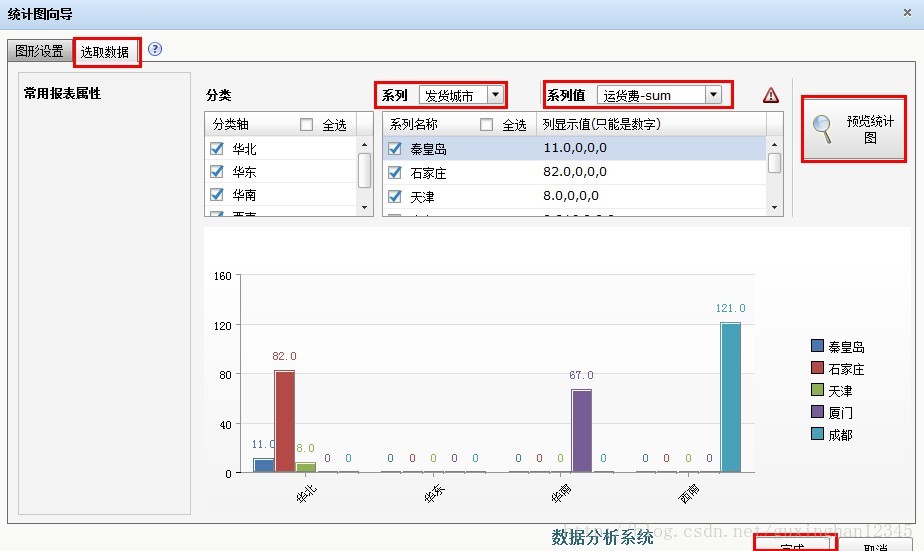924x551 pixels.
Task: Click the magnifier preview chart icon
Action: click(821, 129)
